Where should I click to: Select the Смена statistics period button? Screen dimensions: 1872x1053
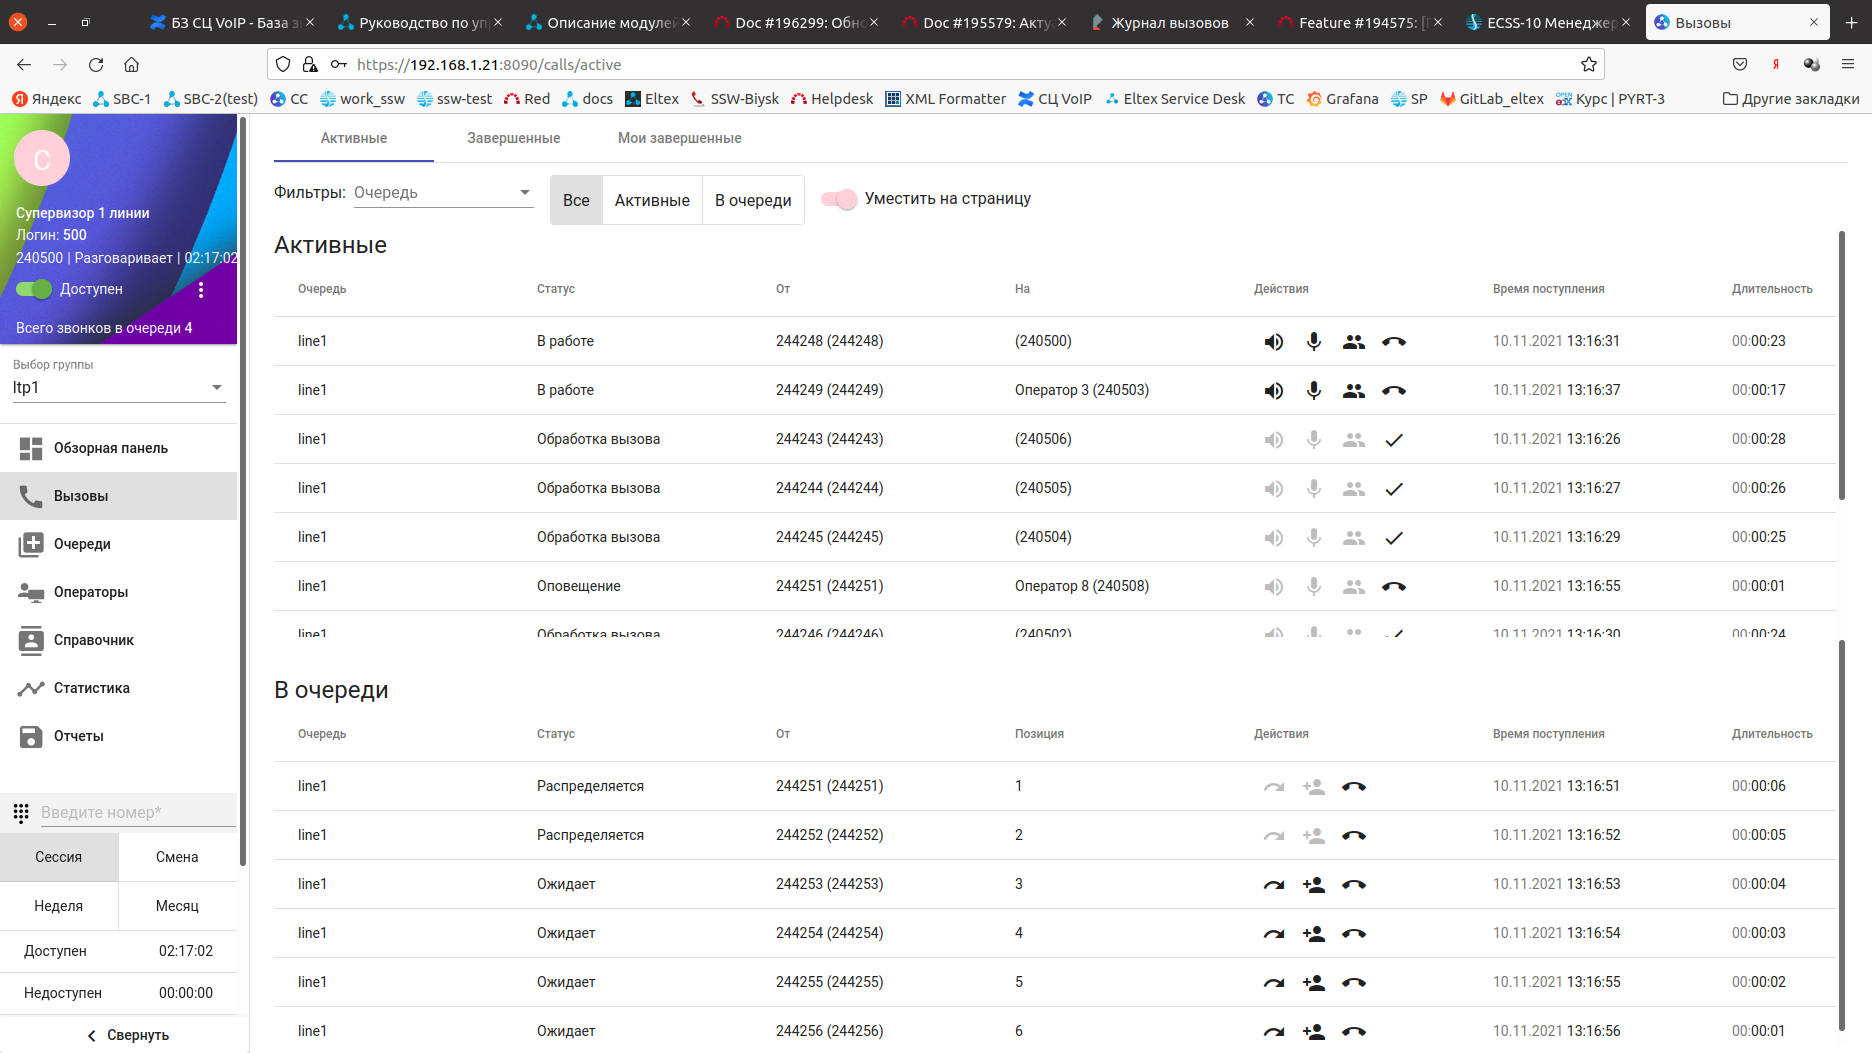(177, 857)
